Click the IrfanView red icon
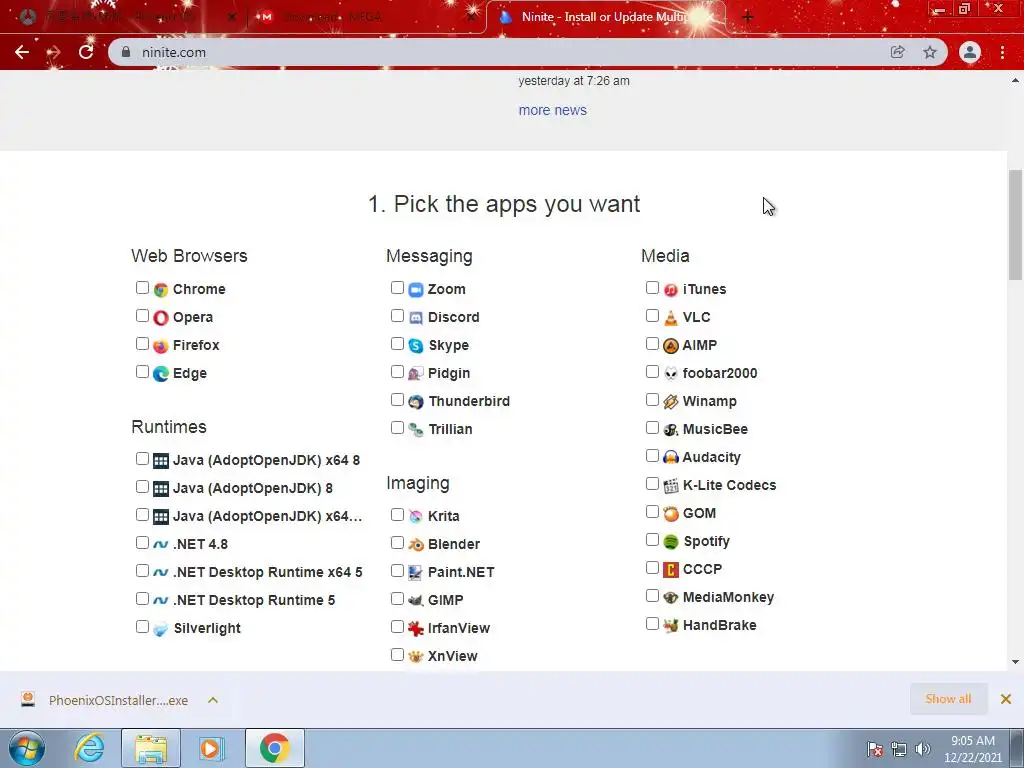 click(x=416, y=628)
